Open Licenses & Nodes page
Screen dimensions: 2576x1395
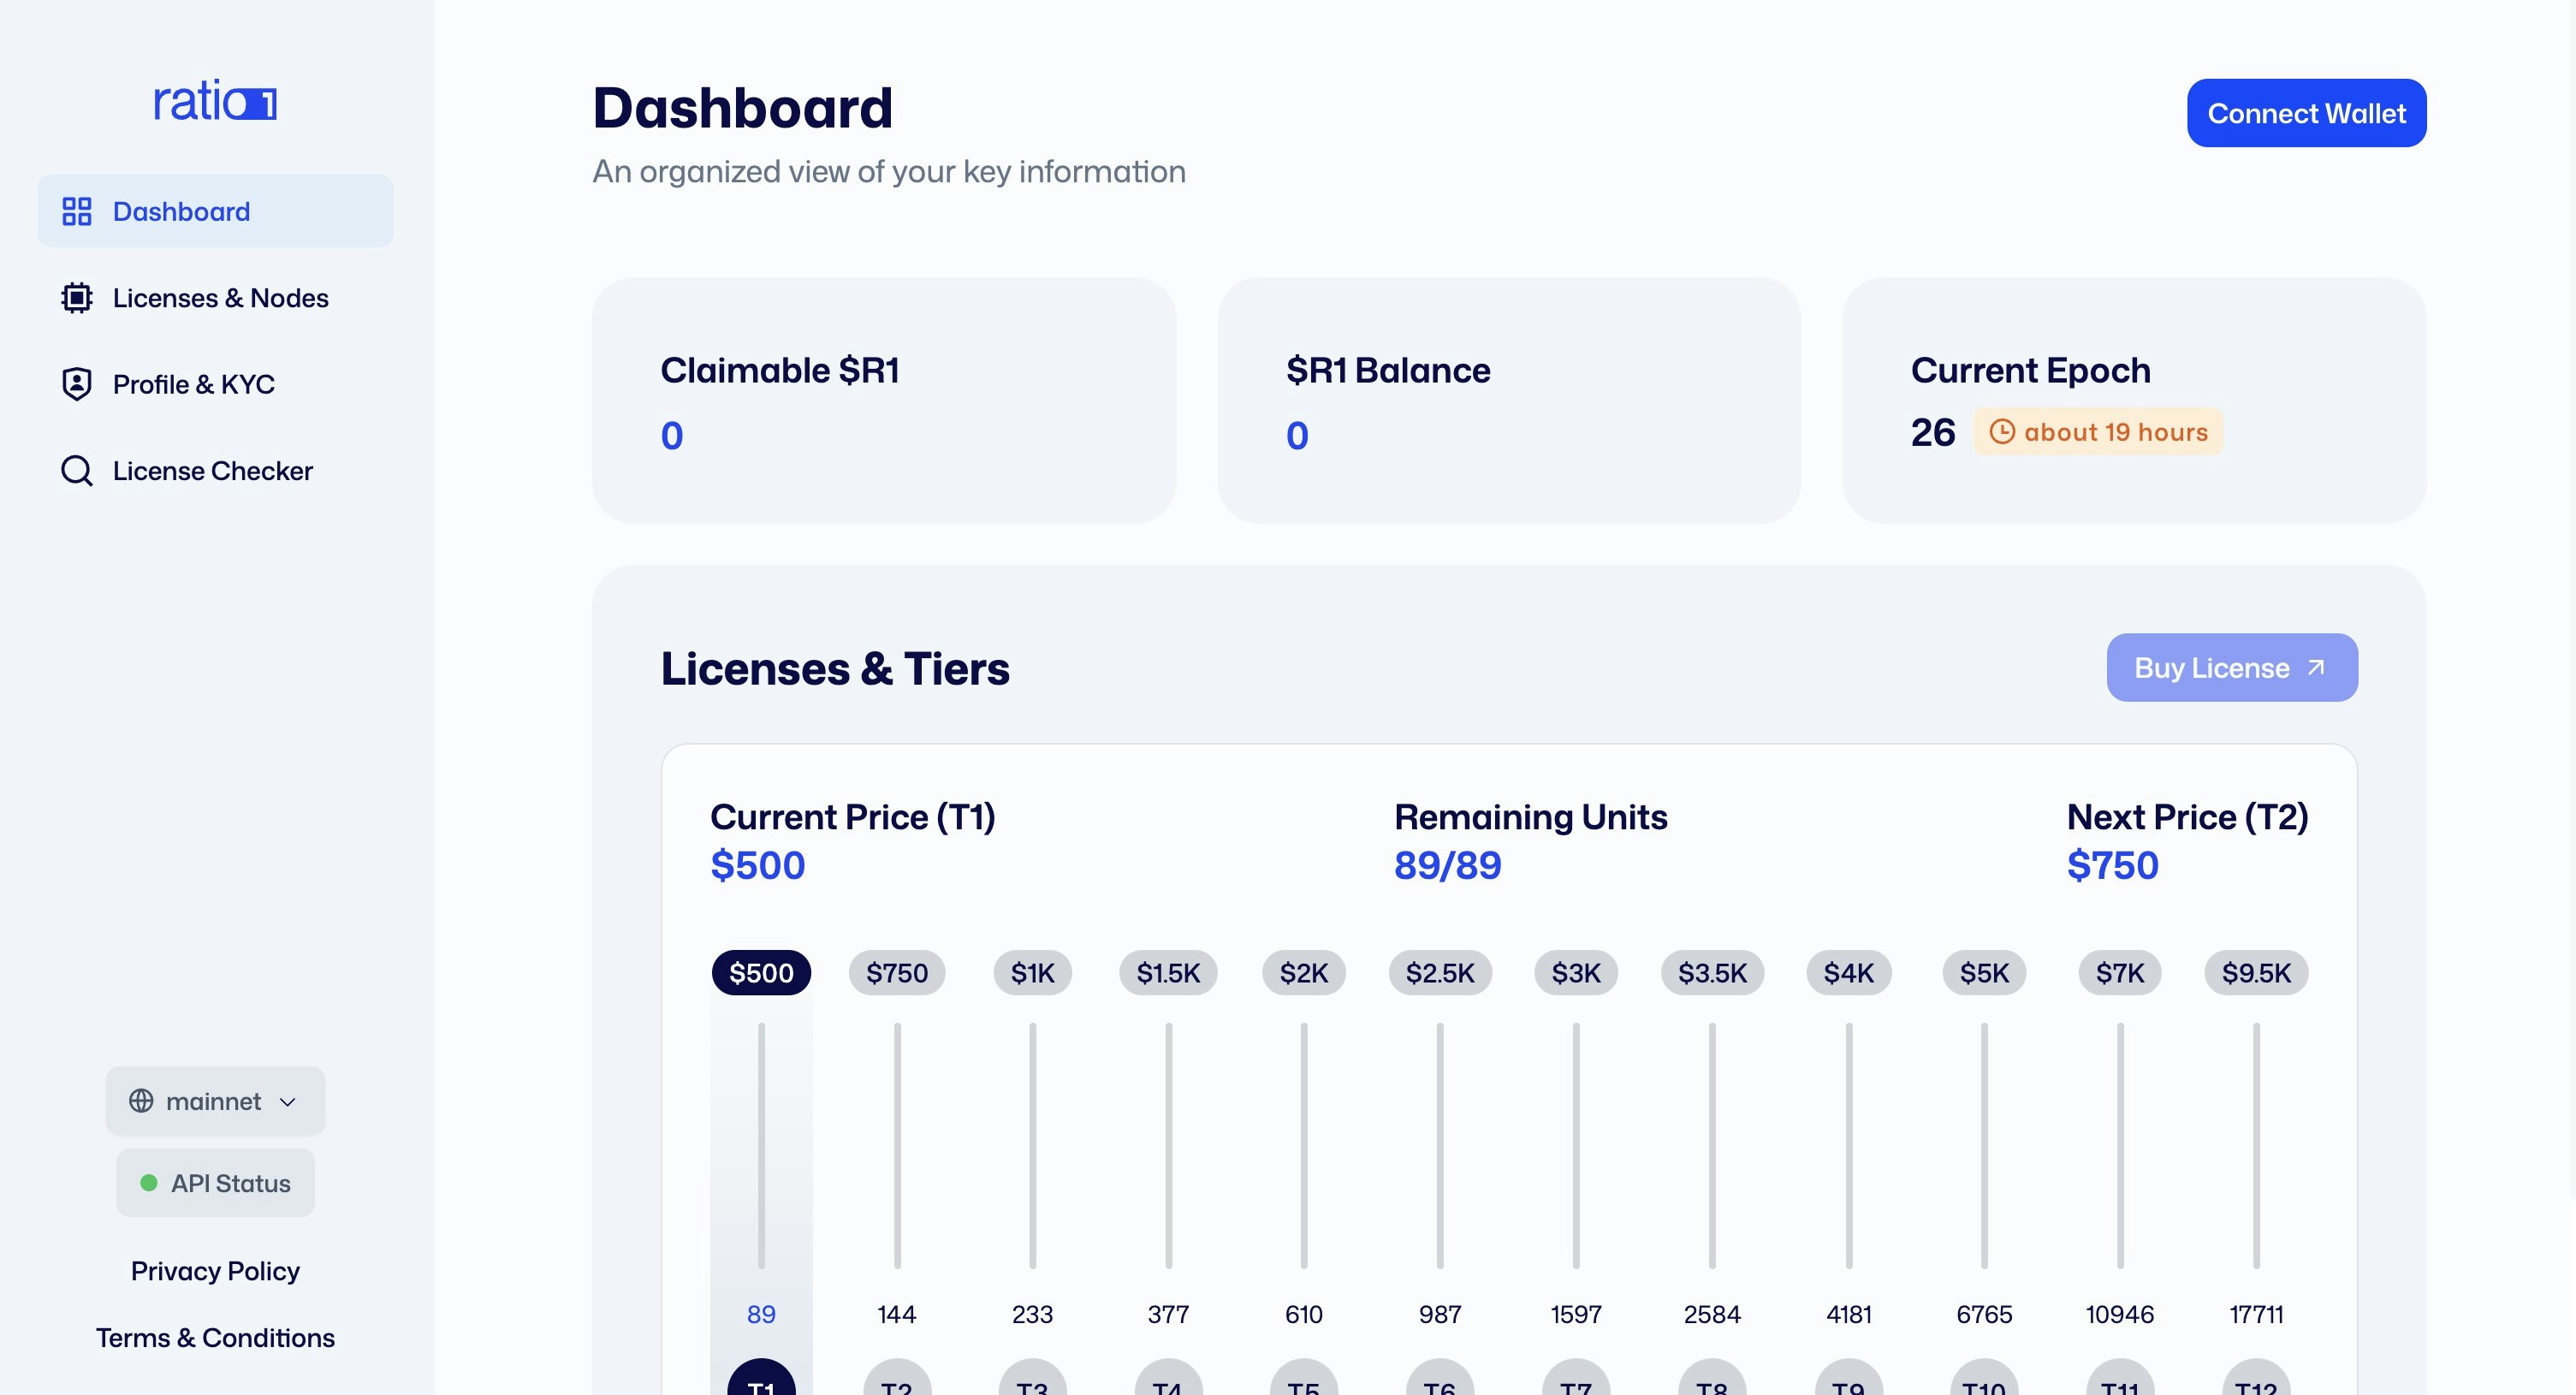220,298
